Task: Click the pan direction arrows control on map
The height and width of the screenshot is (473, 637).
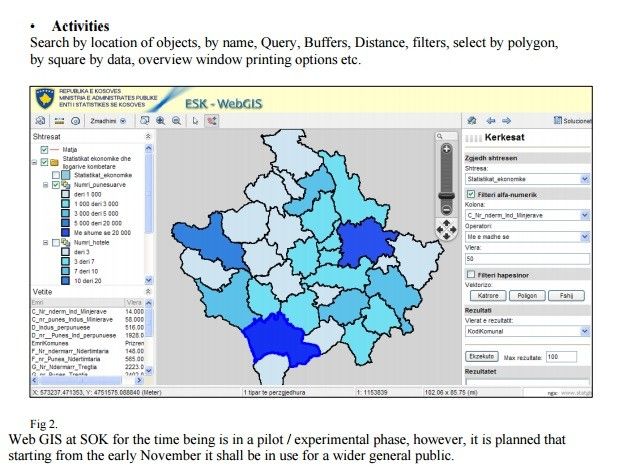Action: pos(446,230)
